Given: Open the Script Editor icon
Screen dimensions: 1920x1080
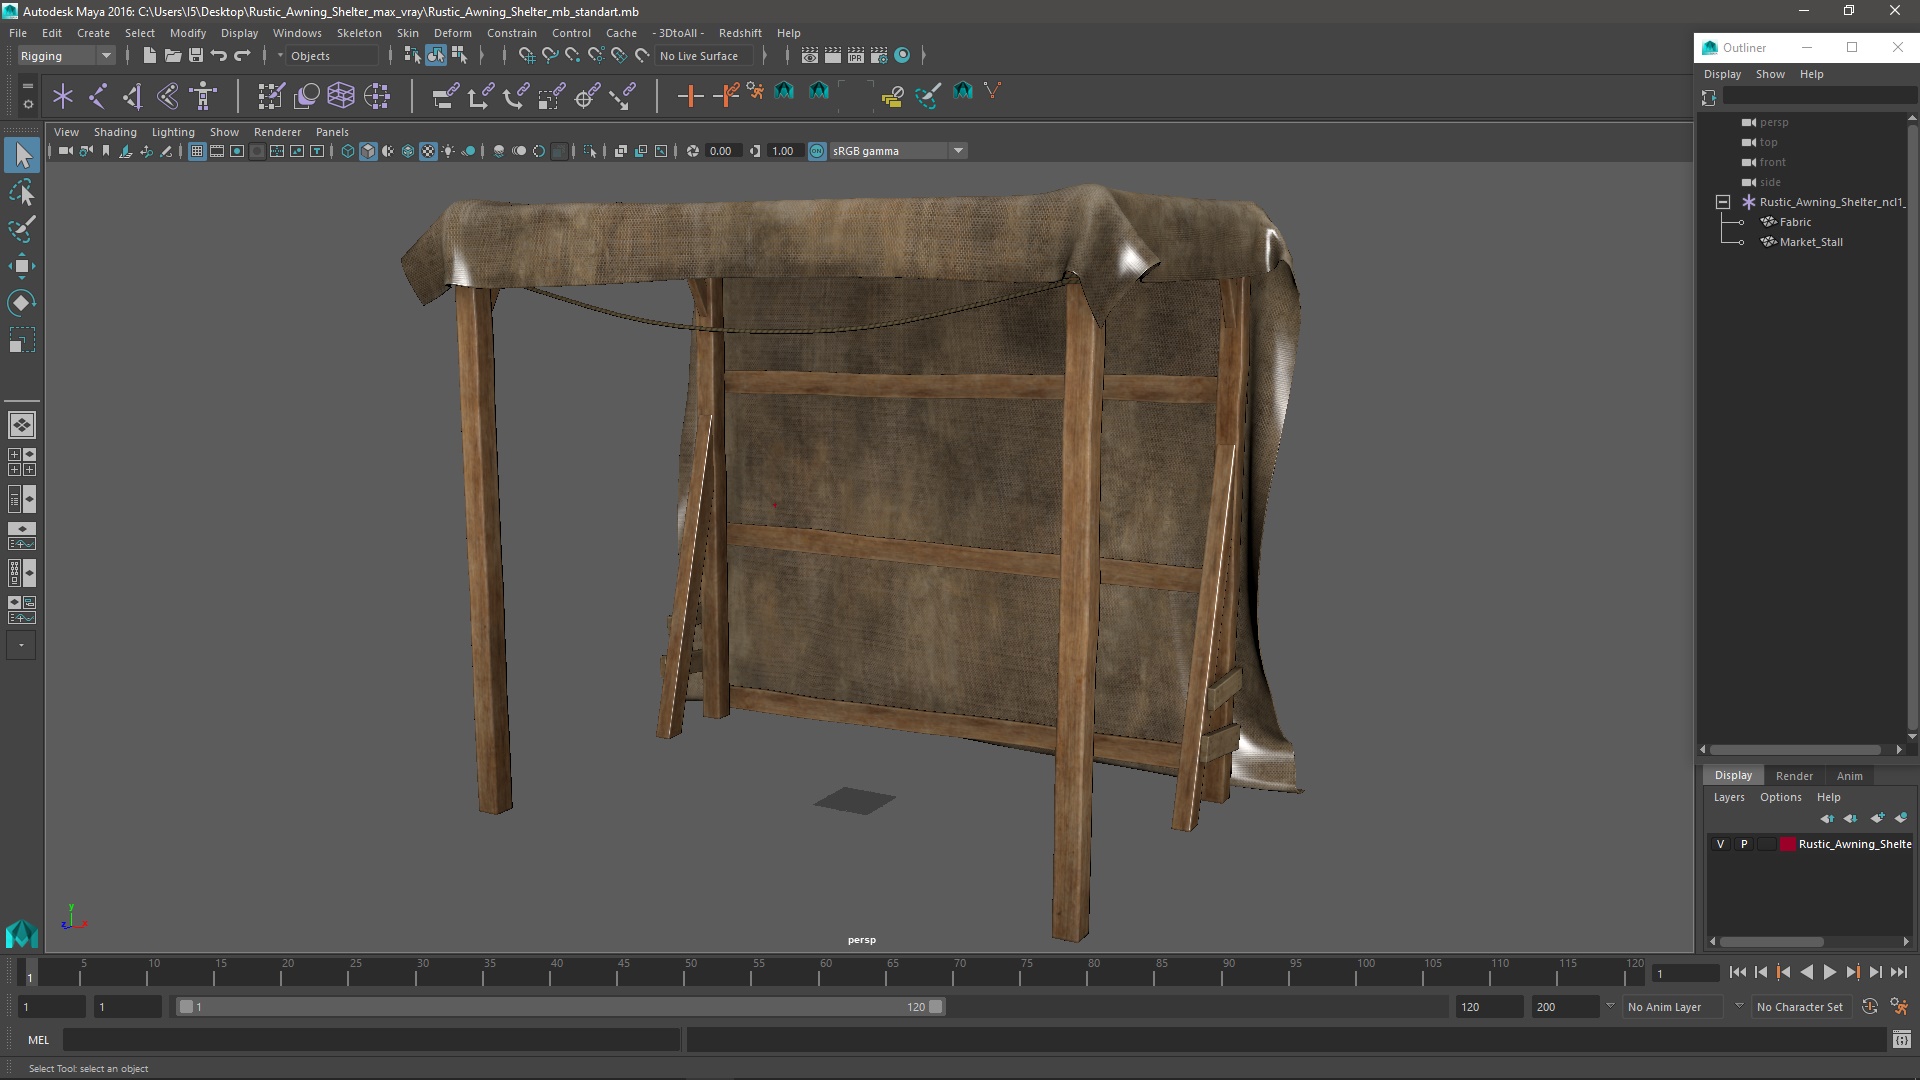Looking at the screenshot, I should [x=1901, y=1040].
